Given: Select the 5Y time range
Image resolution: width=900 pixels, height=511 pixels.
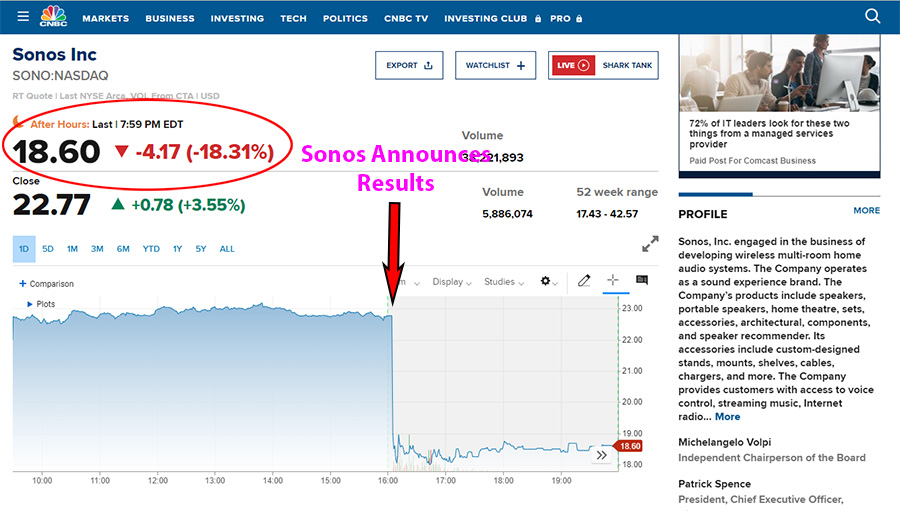Looking at the screenshot, I should point(200,249).
